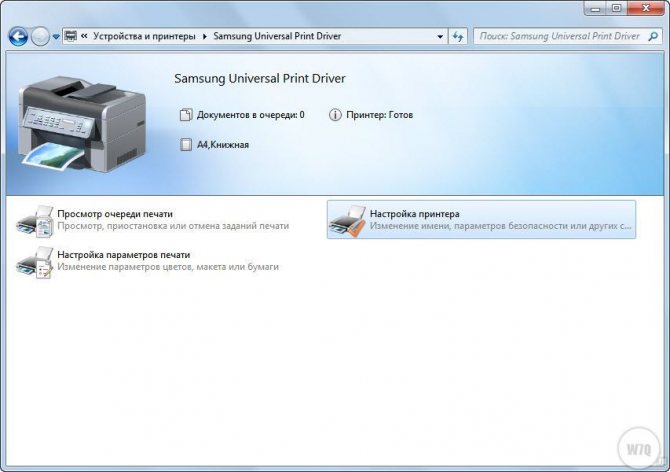
Task: Close the Samsung Universal Print Driver window
Action: point(646,8)
